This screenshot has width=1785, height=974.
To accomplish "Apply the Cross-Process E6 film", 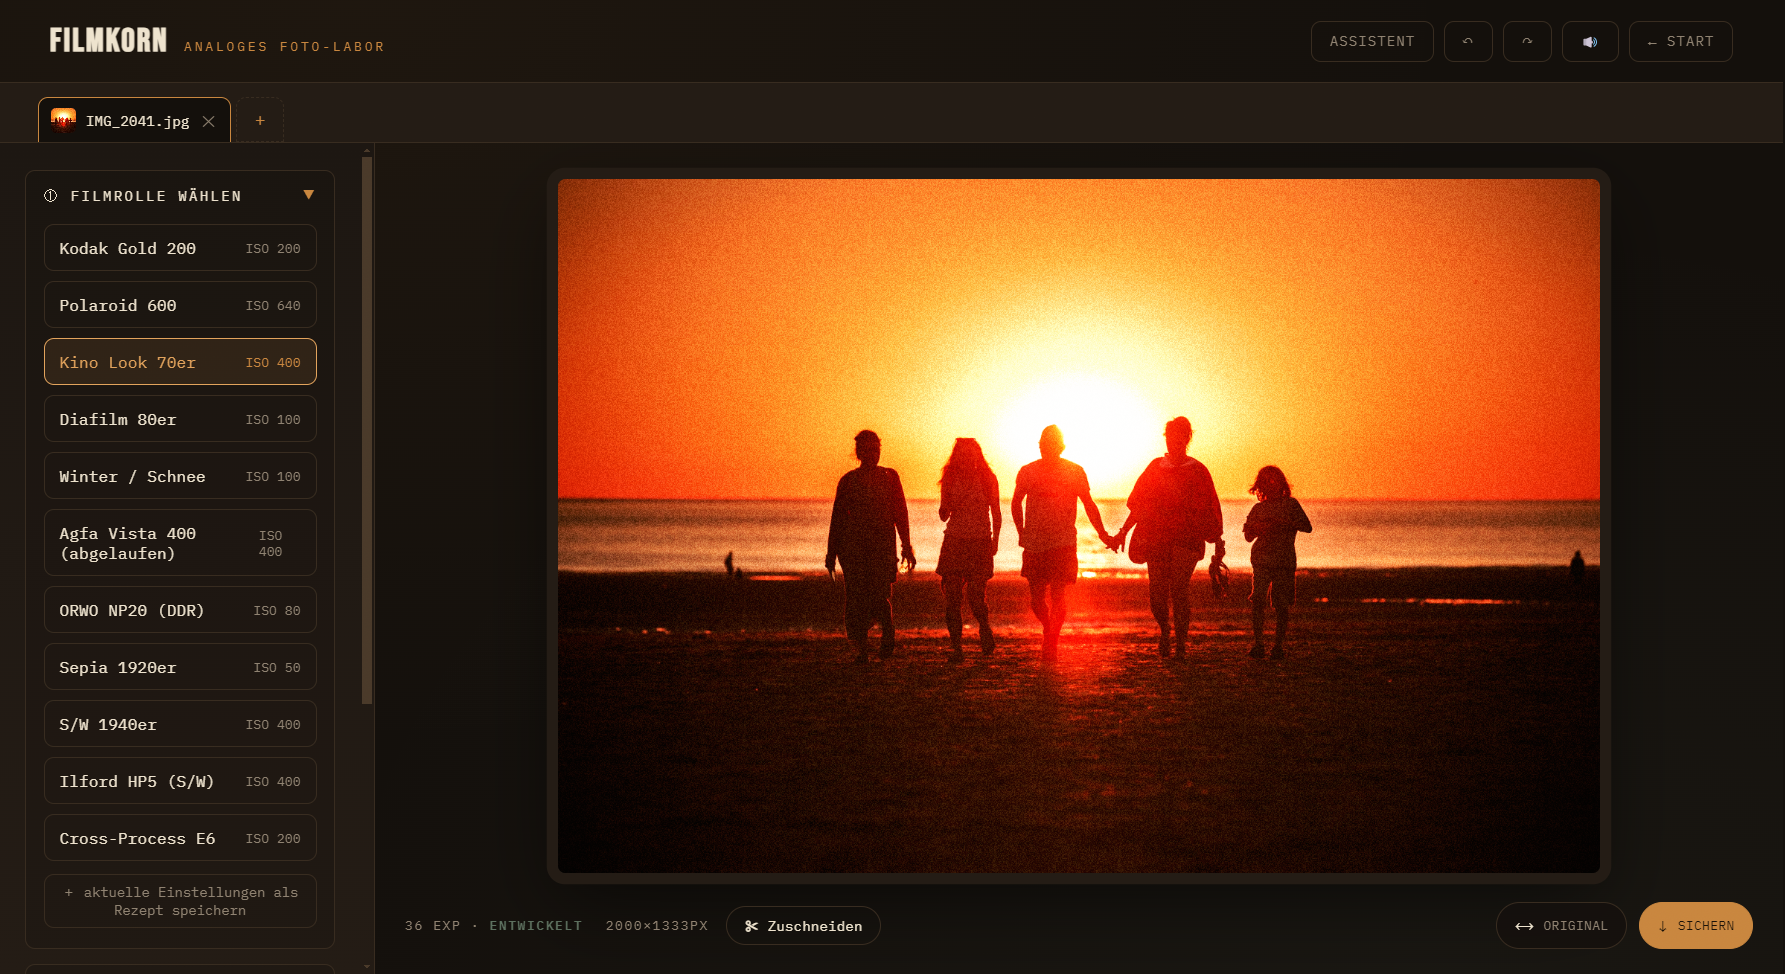I will (180, 838).
